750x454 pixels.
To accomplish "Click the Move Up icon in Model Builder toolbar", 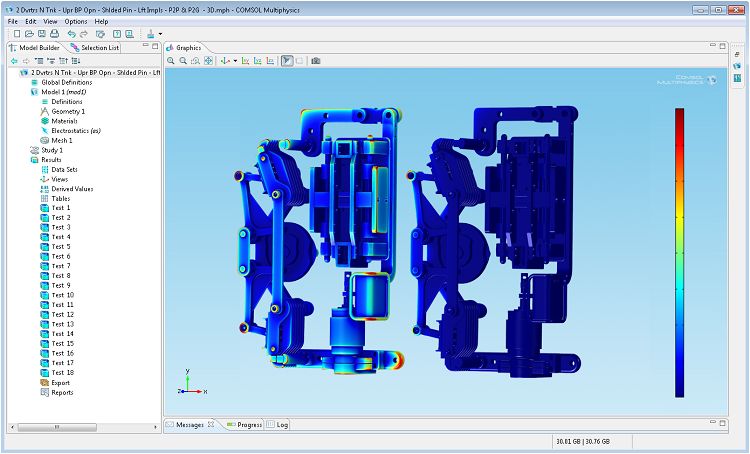I will (x=63, y=61).
